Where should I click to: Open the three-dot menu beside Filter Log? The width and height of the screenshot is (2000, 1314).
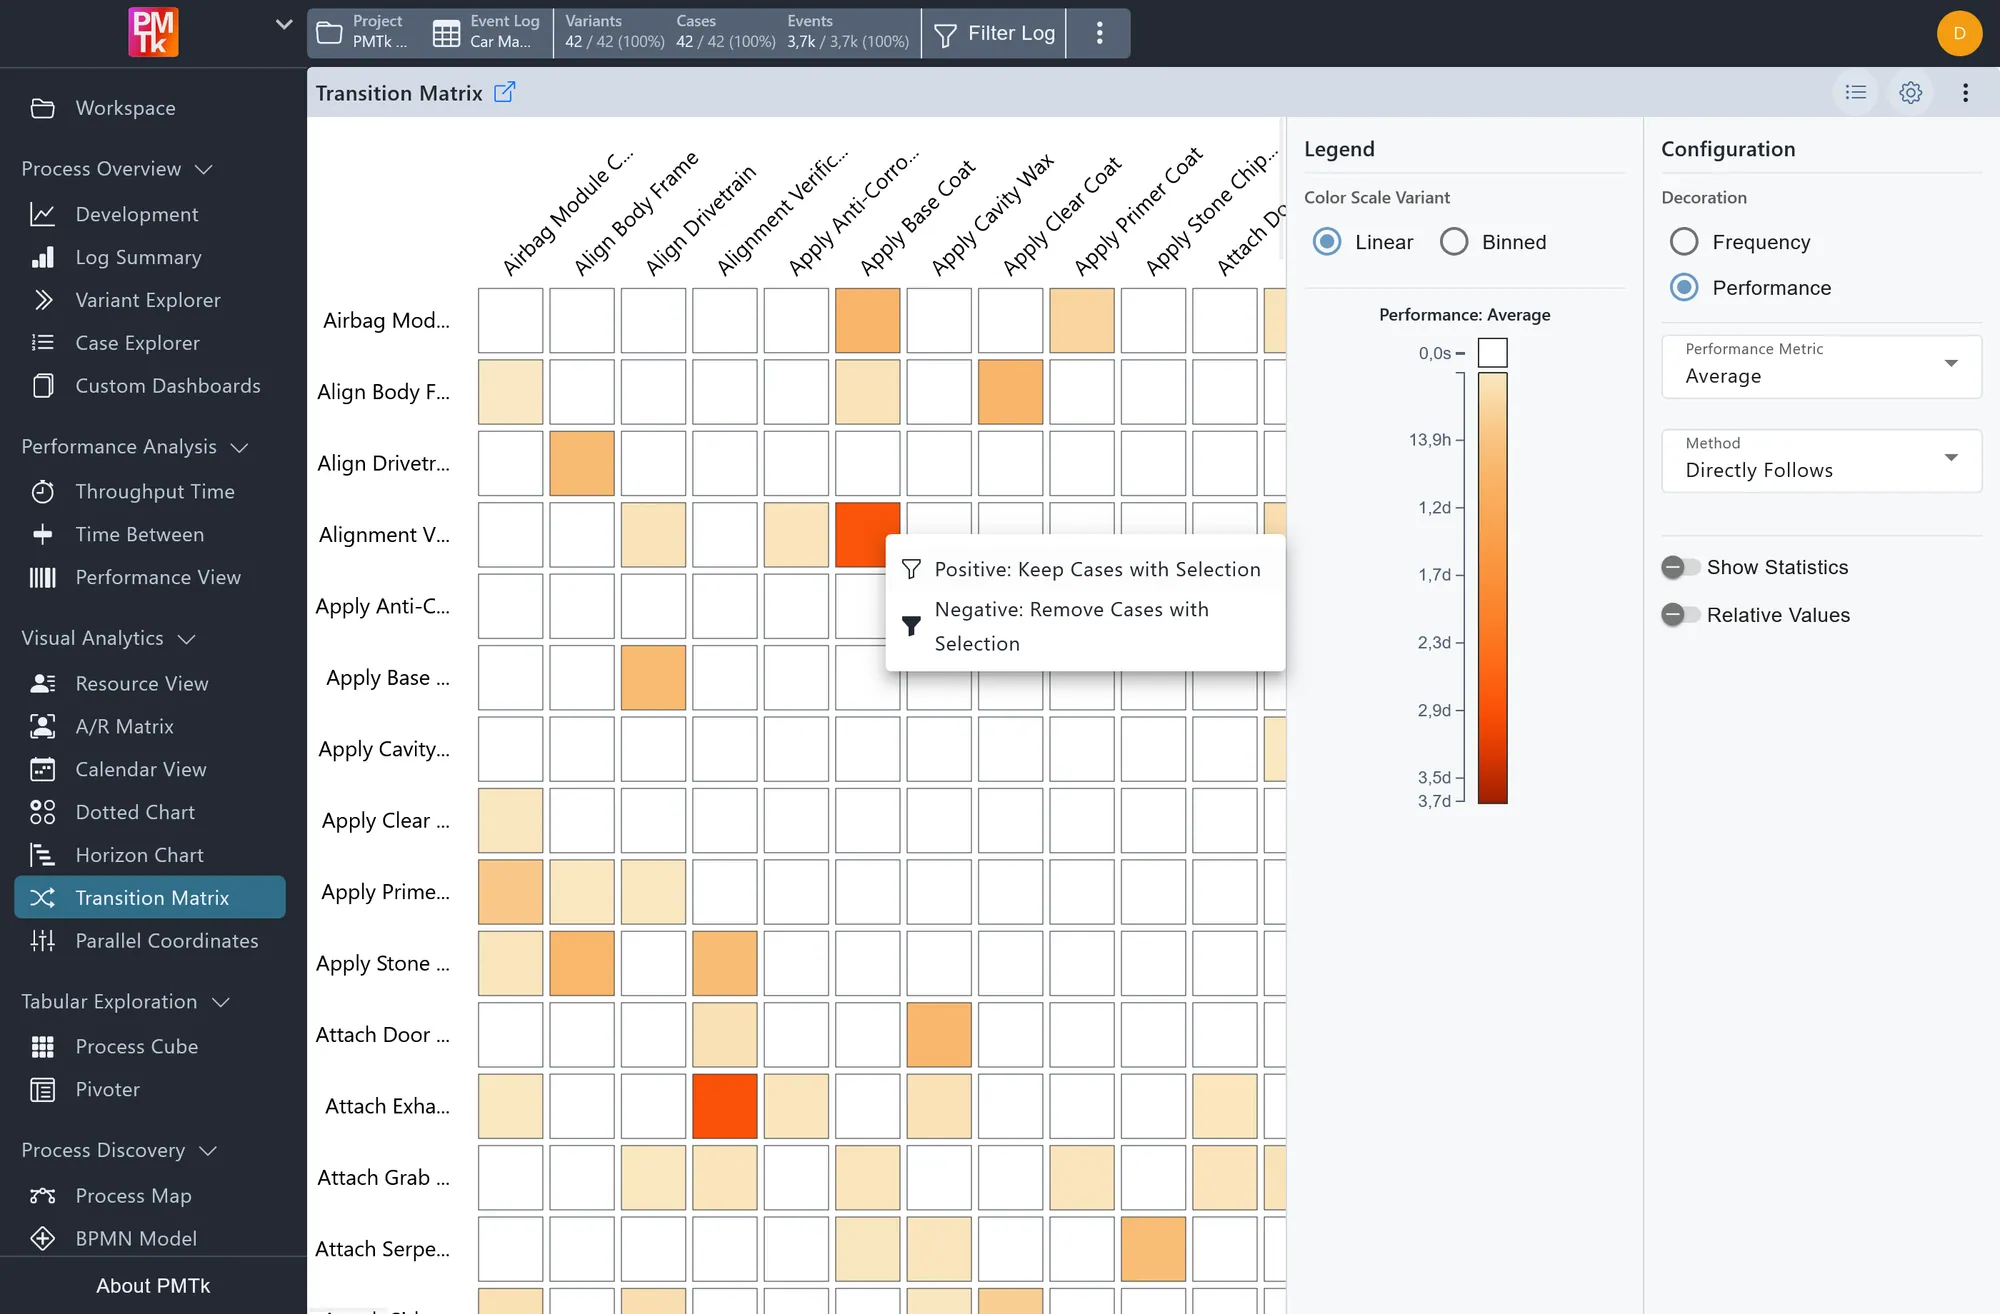pyautogui.click(x=1099, y=33)
